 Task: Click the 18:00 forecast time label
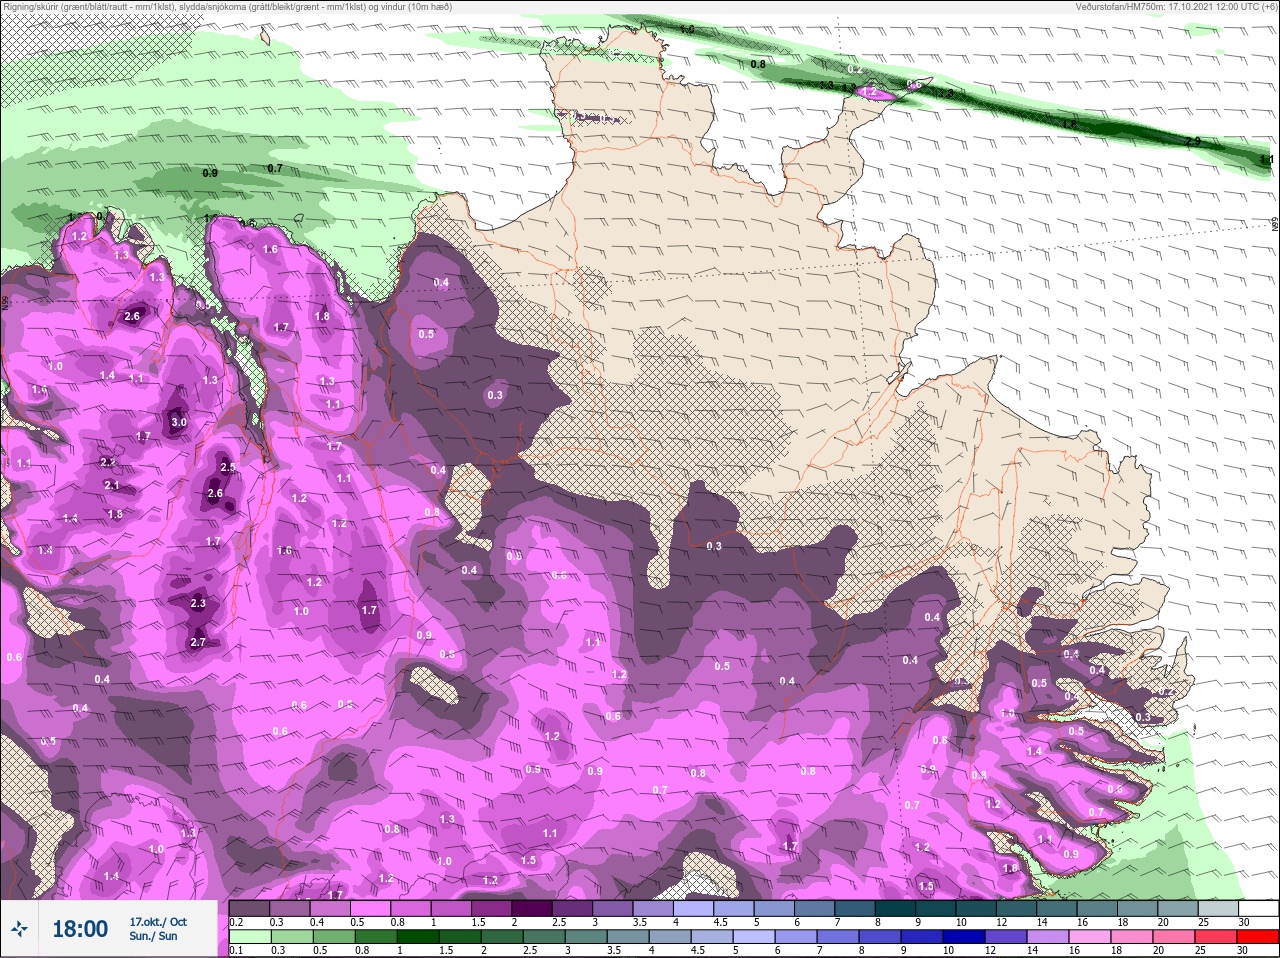pos(80,929)
